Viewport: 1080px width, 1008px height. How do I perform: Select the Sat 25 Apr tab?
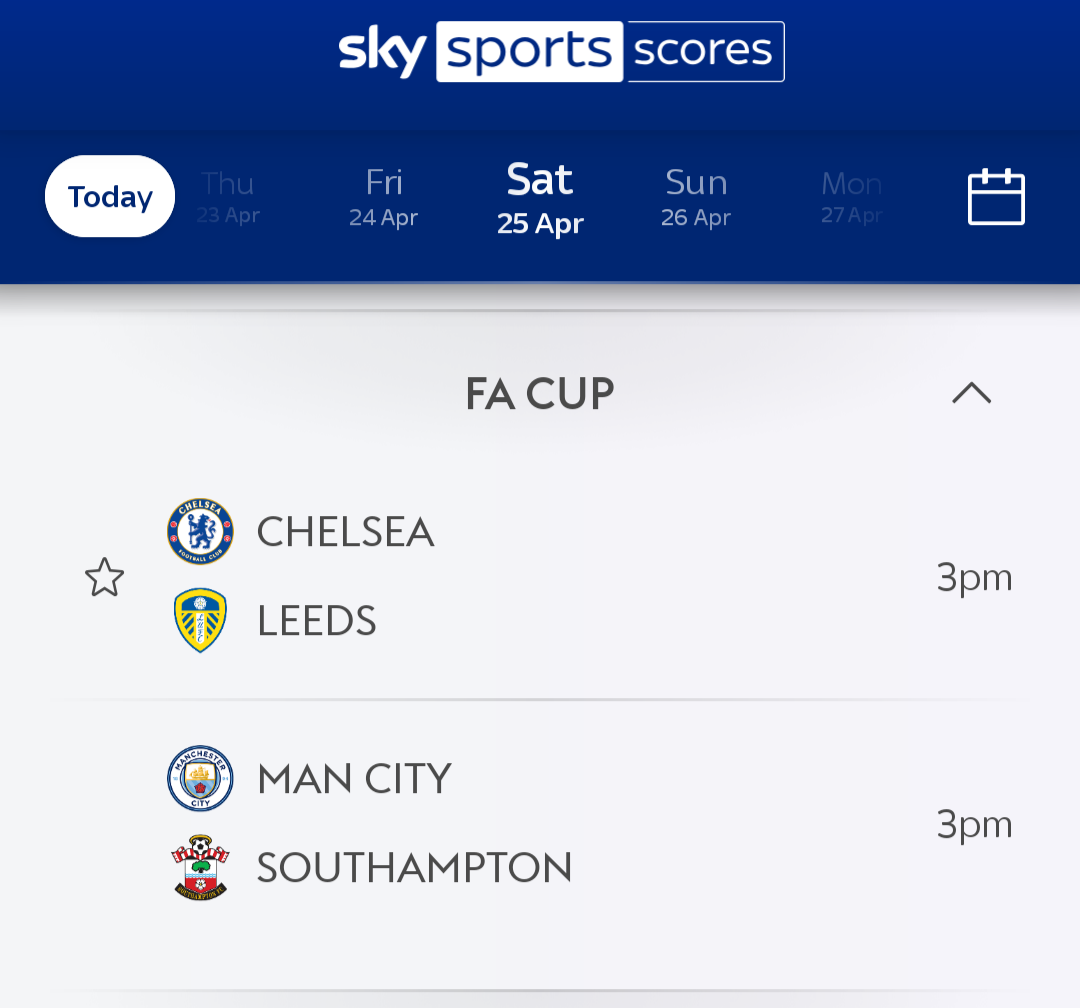coord(540,197)
